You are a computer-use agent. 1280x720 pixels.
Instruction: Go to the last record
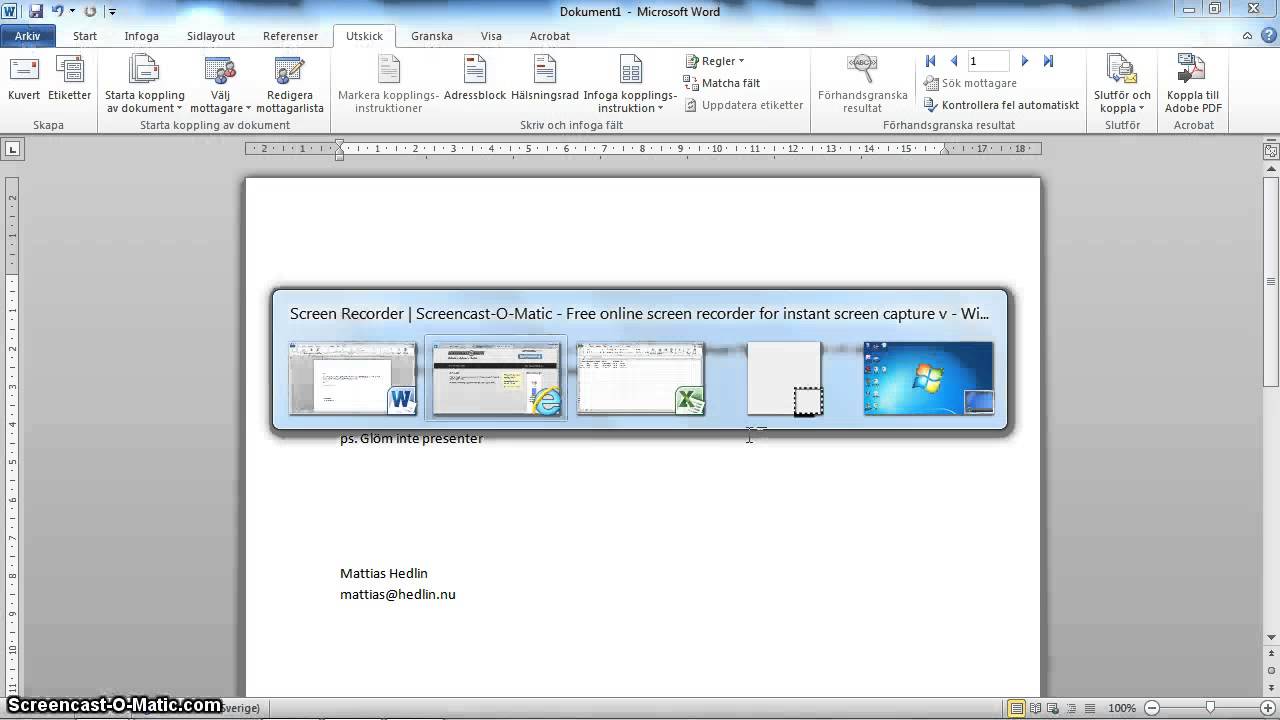[x=1048, y=61]
